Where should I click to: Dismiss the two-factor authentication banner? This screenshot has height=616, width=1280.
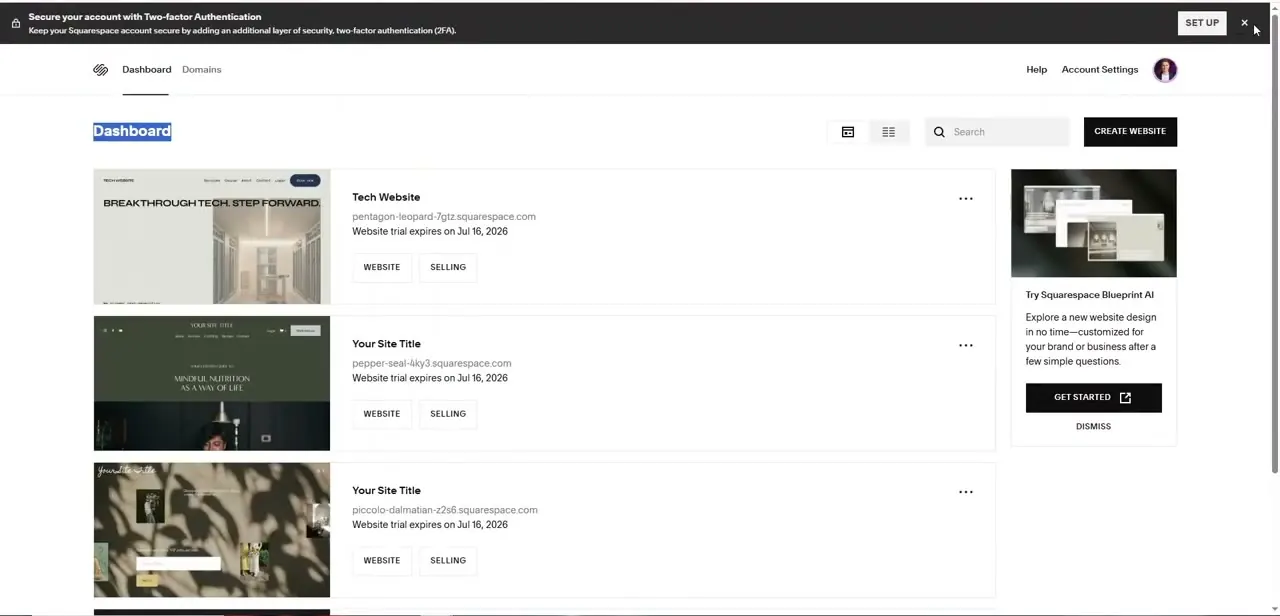(1244, 23)
